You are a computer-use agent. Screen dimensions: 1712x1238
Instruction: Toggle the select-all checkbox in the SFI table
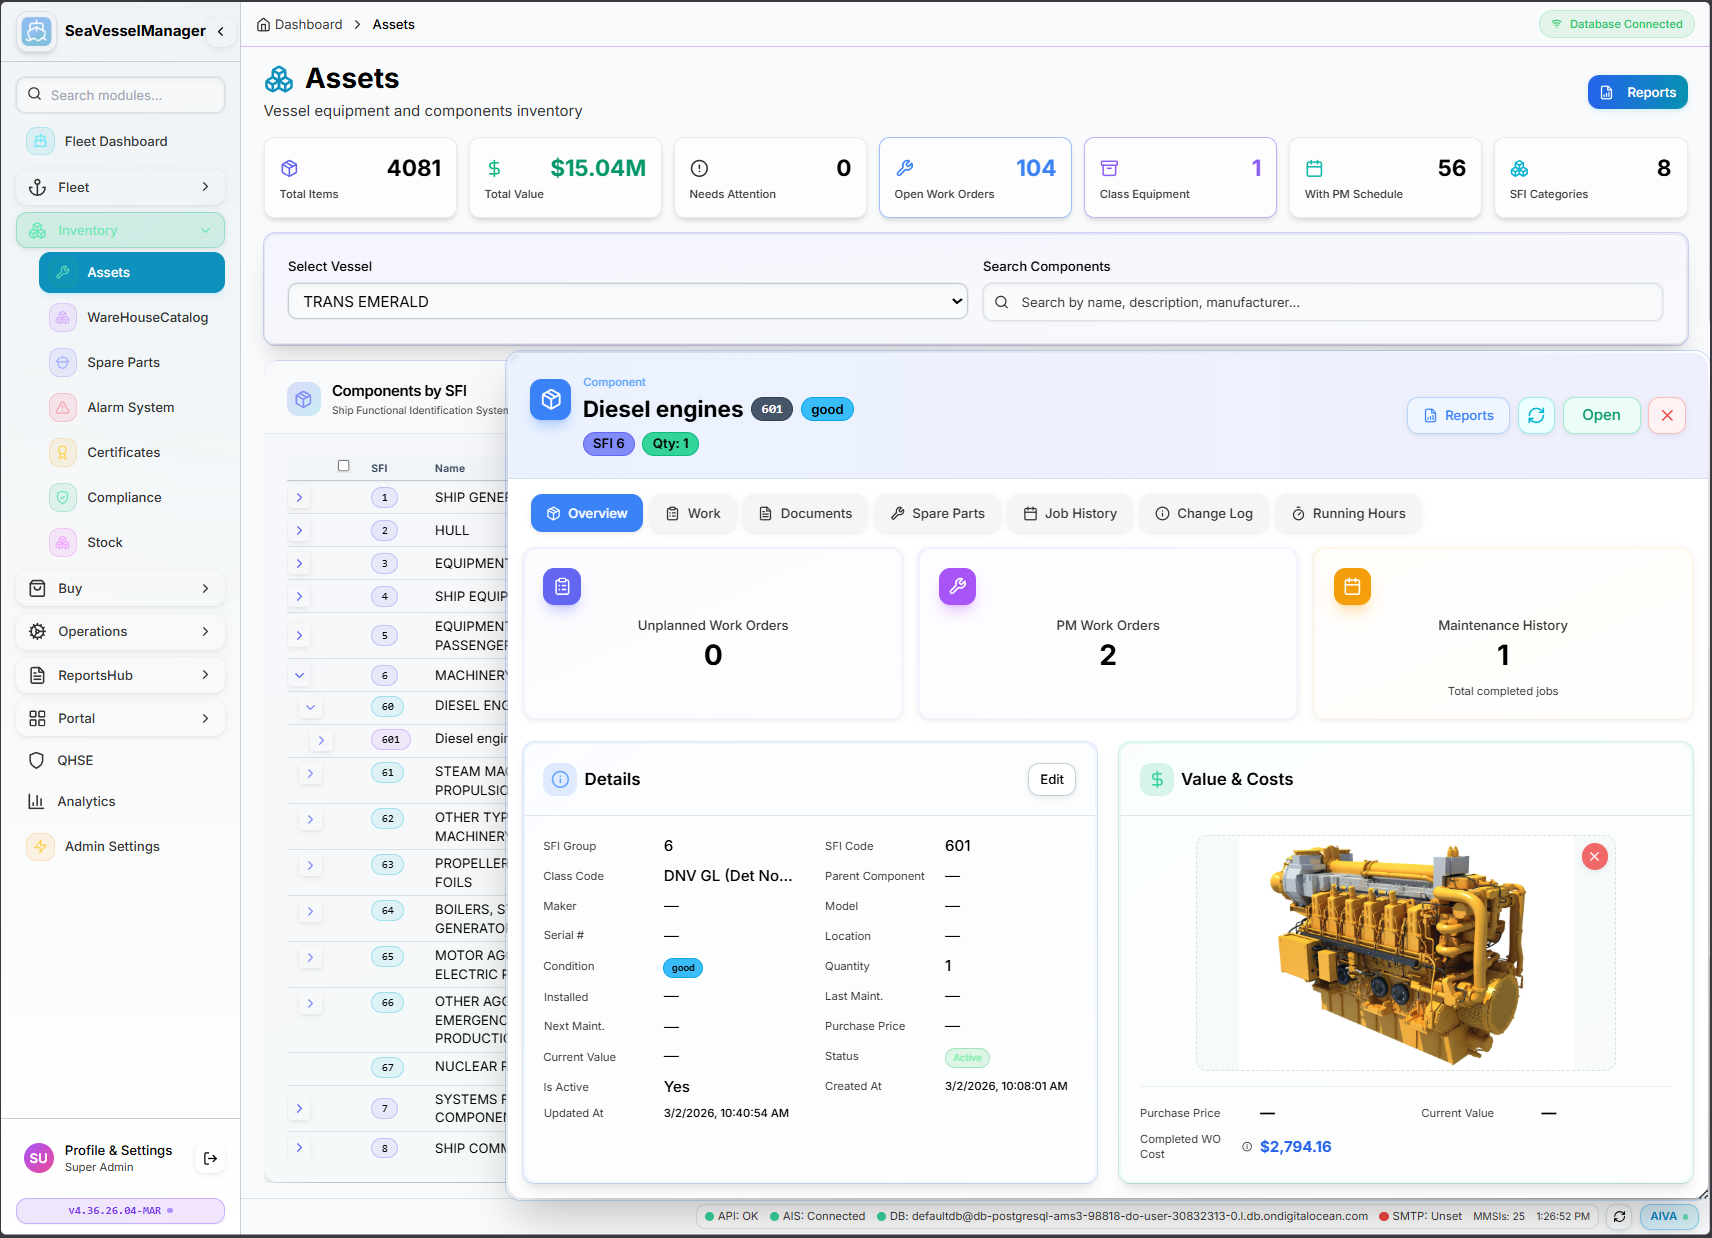(x=344, y=466)
